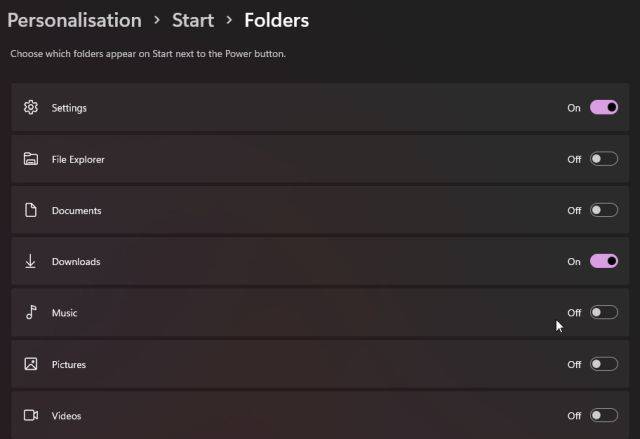Turn on the Music toggle
Viewport: 640px width, 439px height.
click(x=603, y=313)
